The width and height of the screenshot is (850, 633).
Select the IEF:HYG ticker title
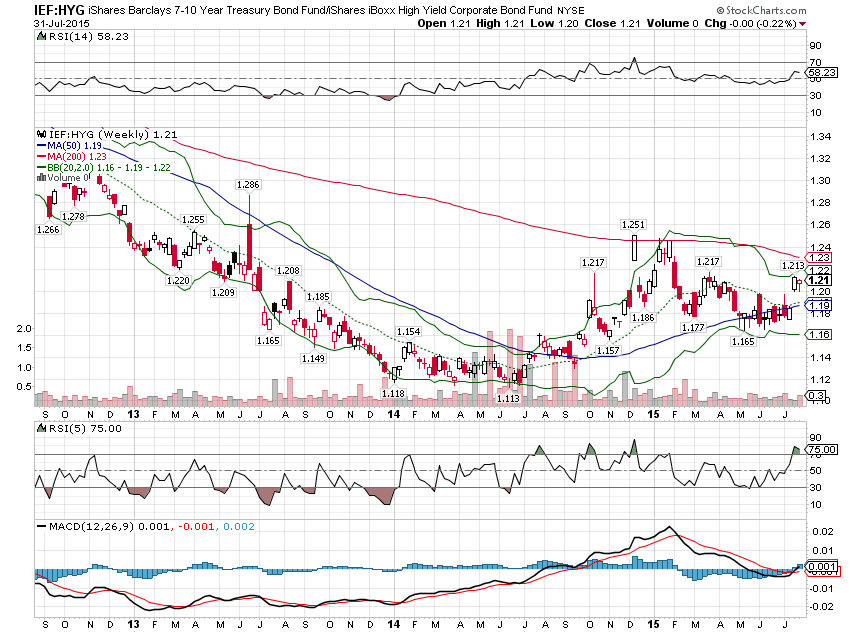click(x=59, y=10)
